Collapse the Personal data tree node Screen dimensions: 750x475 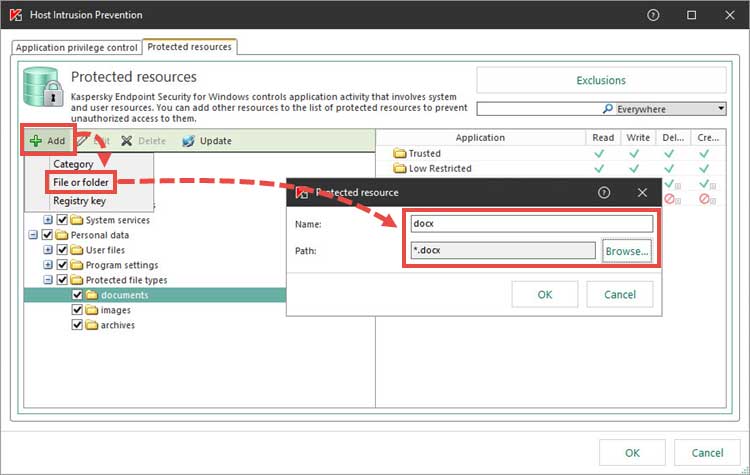coord(34,235)
